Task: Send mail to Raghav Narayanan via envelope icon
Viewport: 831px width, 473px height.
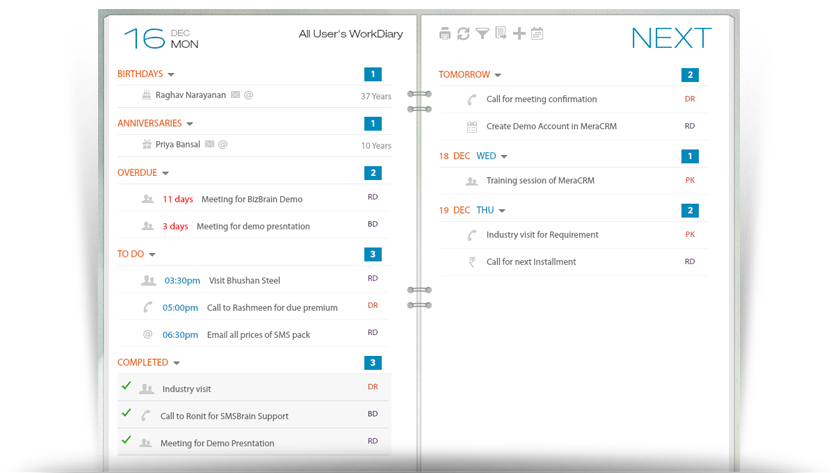Action: [x=235, y=95]
